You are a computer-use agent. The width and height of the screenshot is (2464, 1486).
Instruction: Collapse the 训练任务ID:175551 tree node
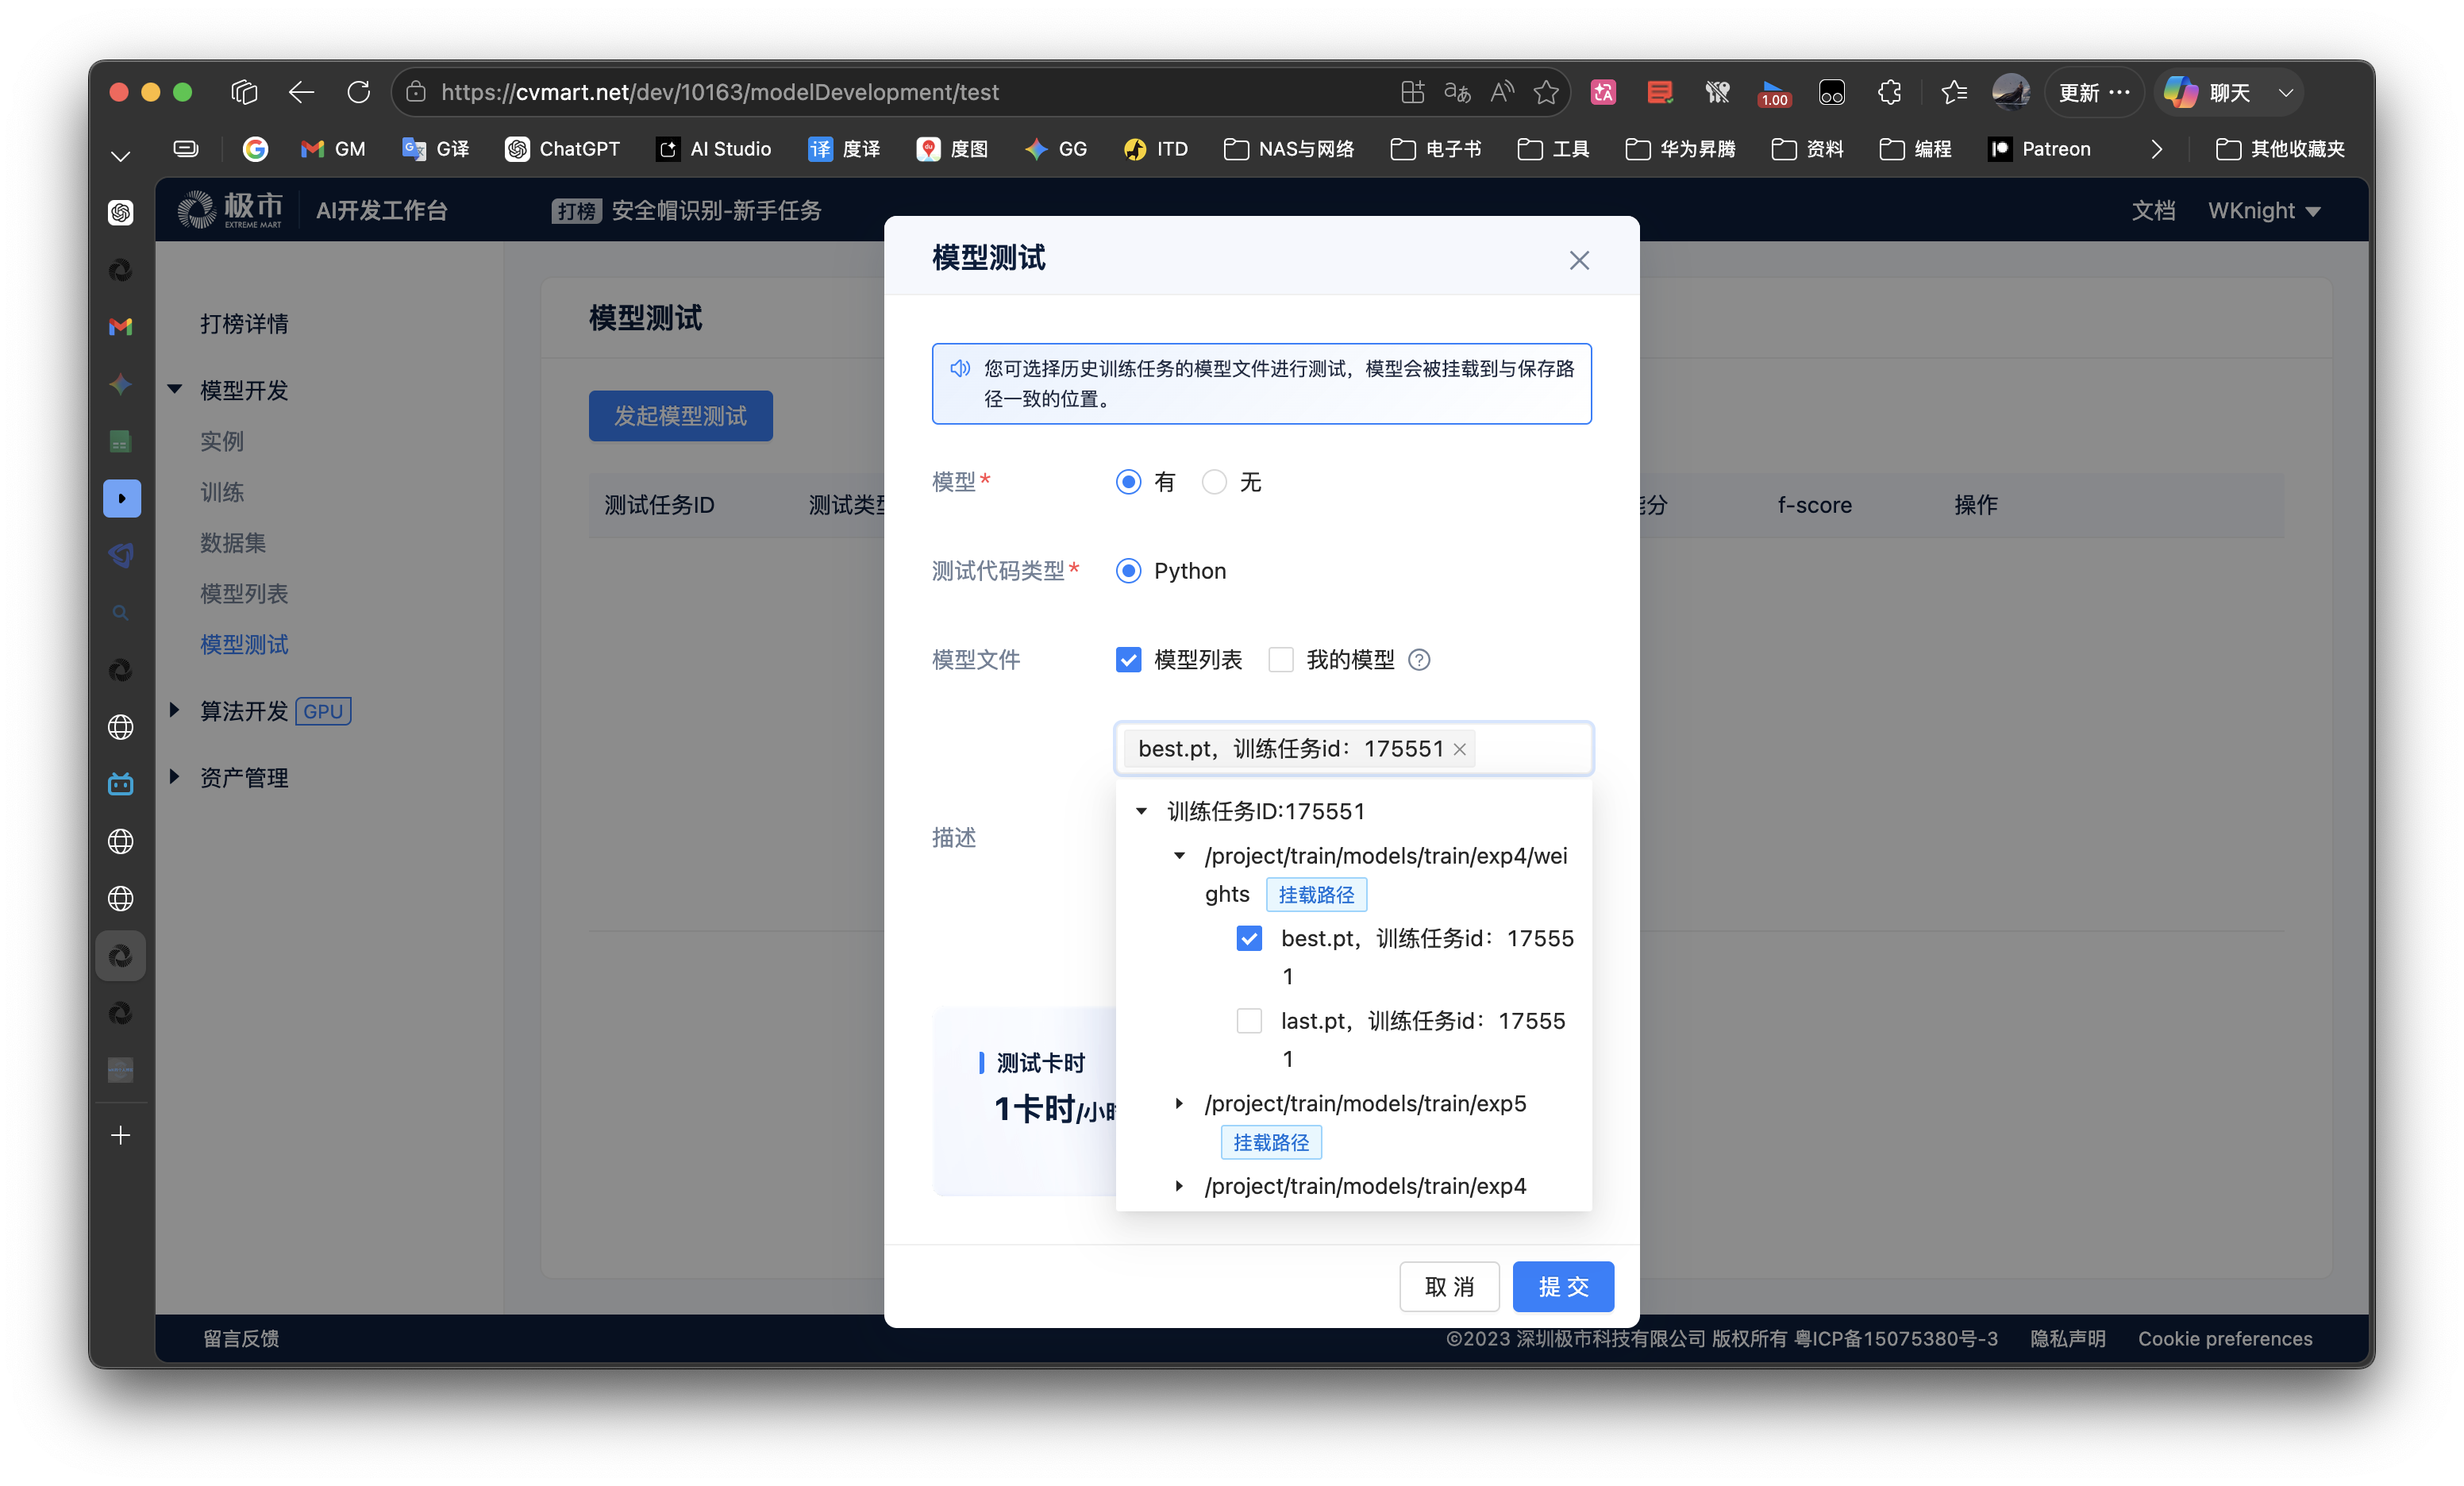click(1141, 811)
